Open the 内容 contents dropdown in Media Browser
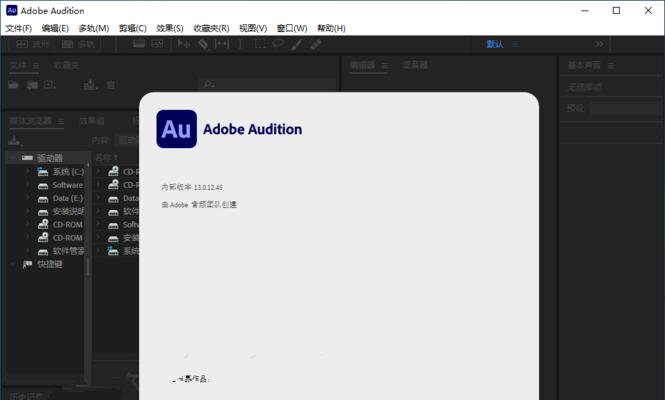665x400 pixels. pyautogui.click(x=128, y=140)
